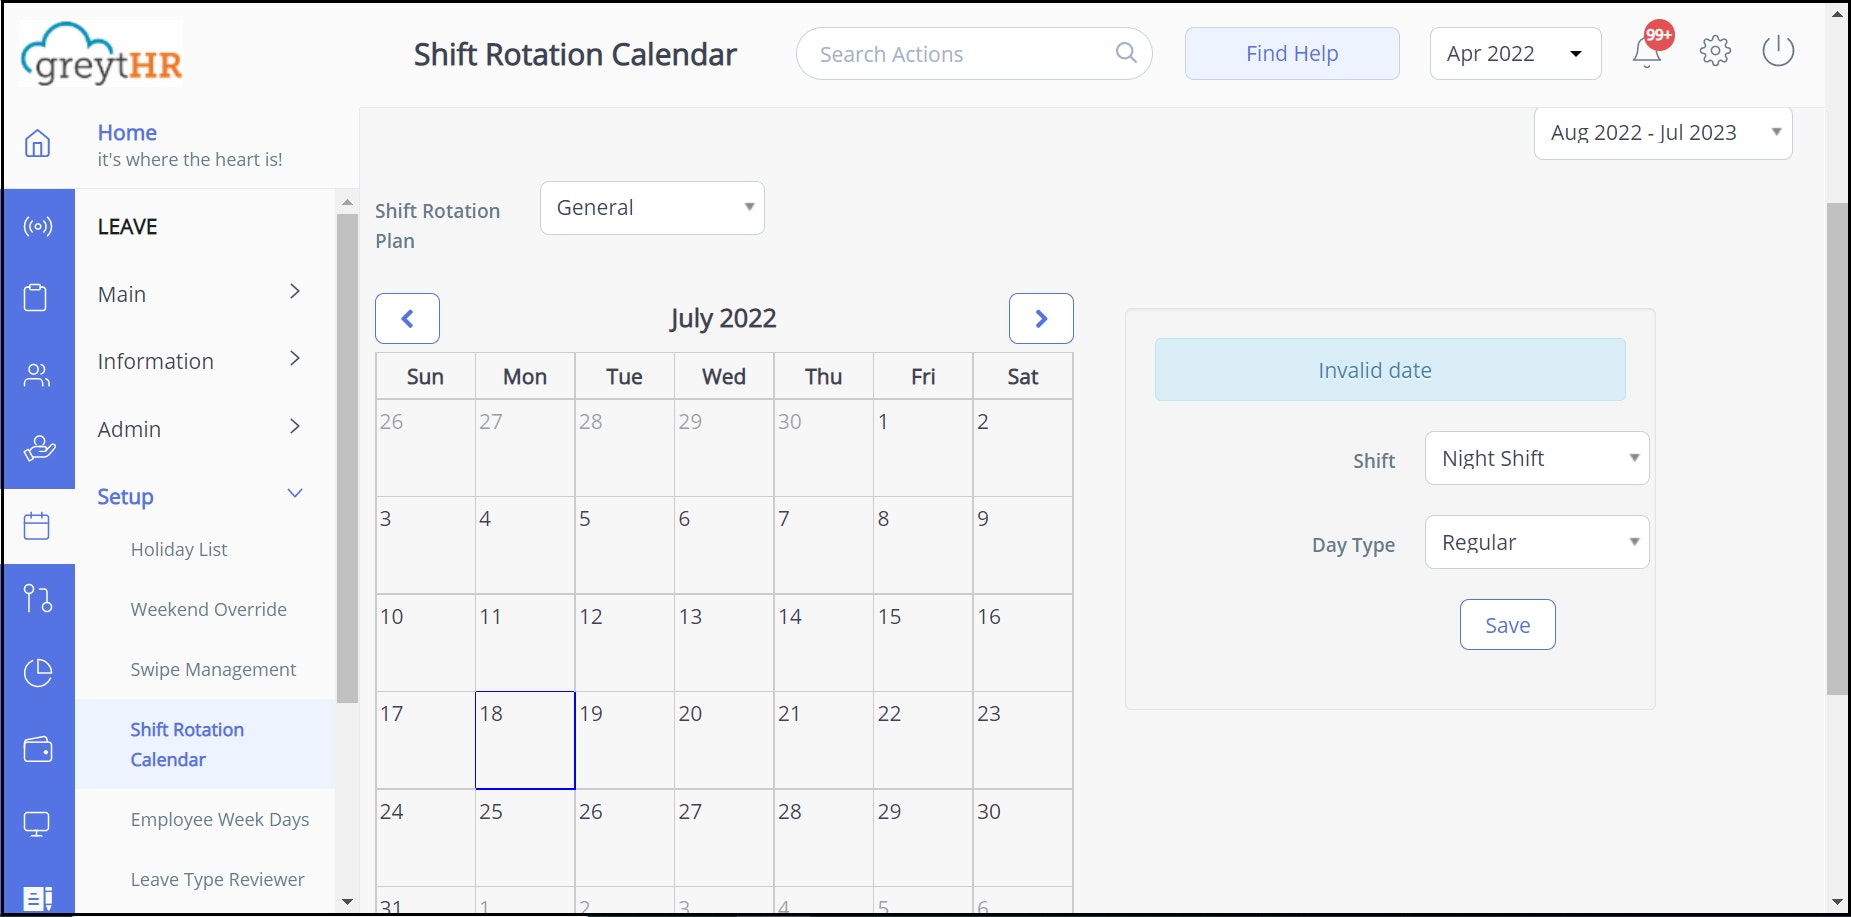Select the calendar leave icon in sidebar
This screenshot has width=1851, height=917.
pos(37,526)
